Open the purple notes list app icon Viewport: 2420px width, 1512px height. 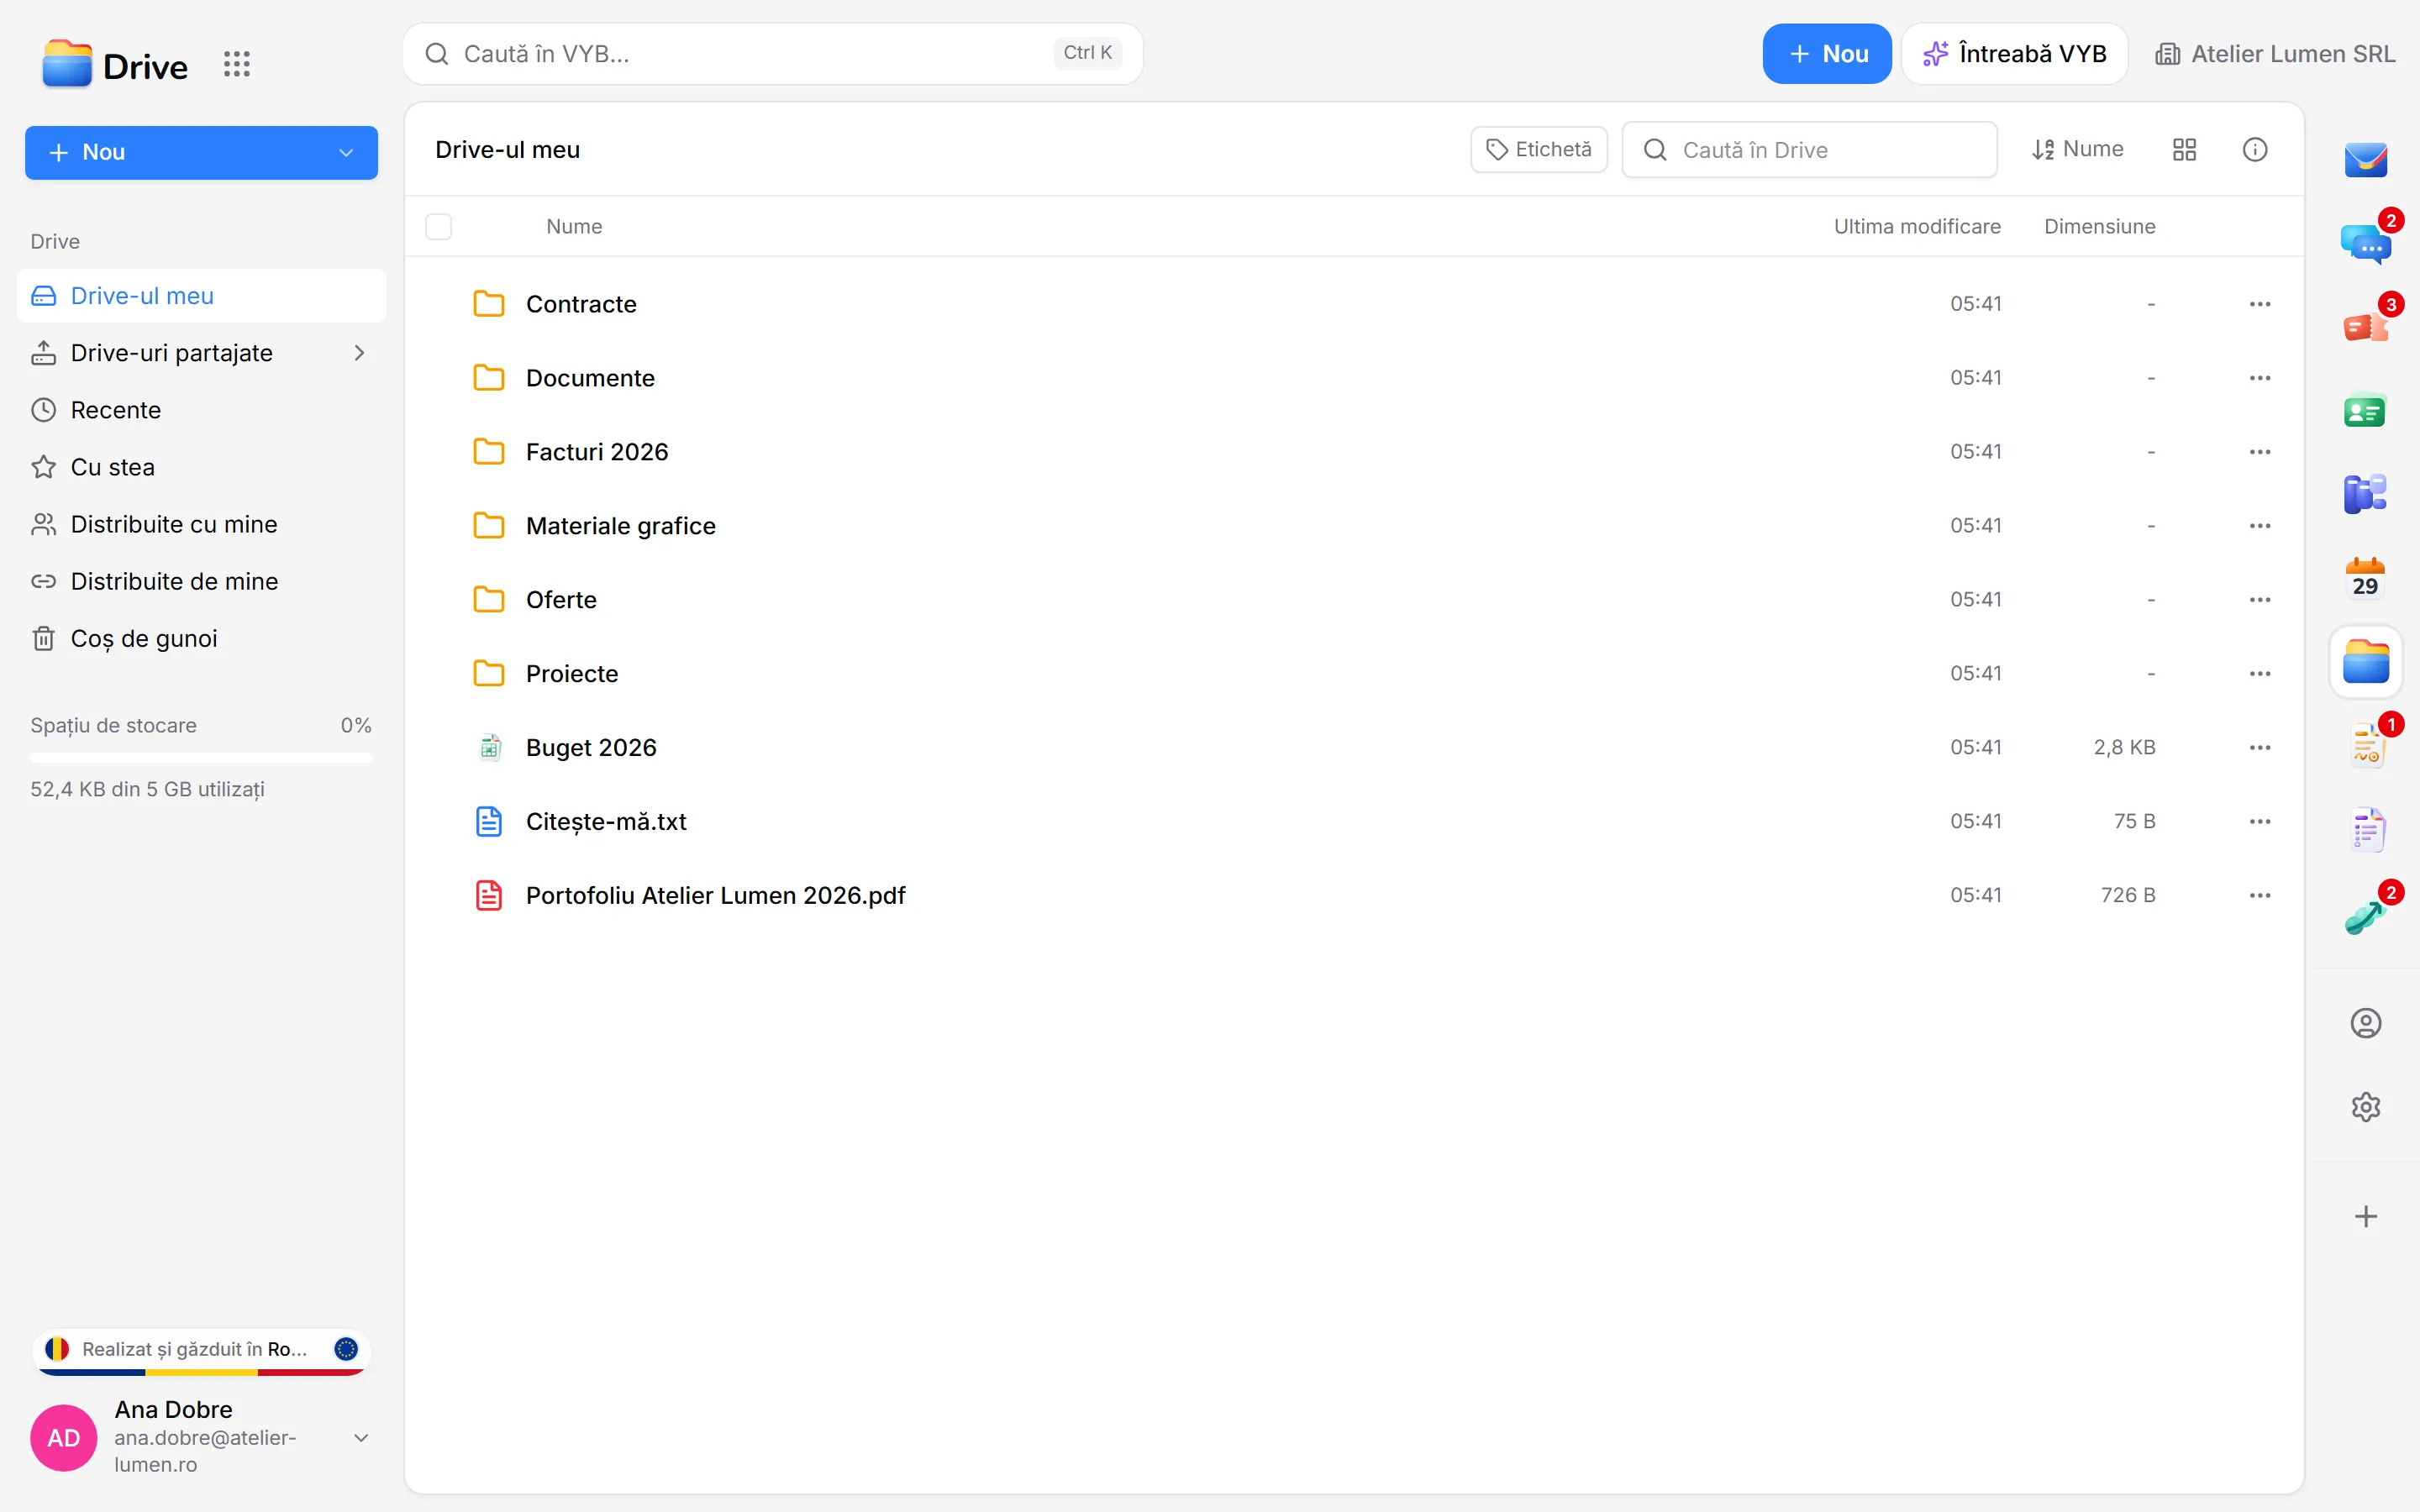pos(2365,830)
